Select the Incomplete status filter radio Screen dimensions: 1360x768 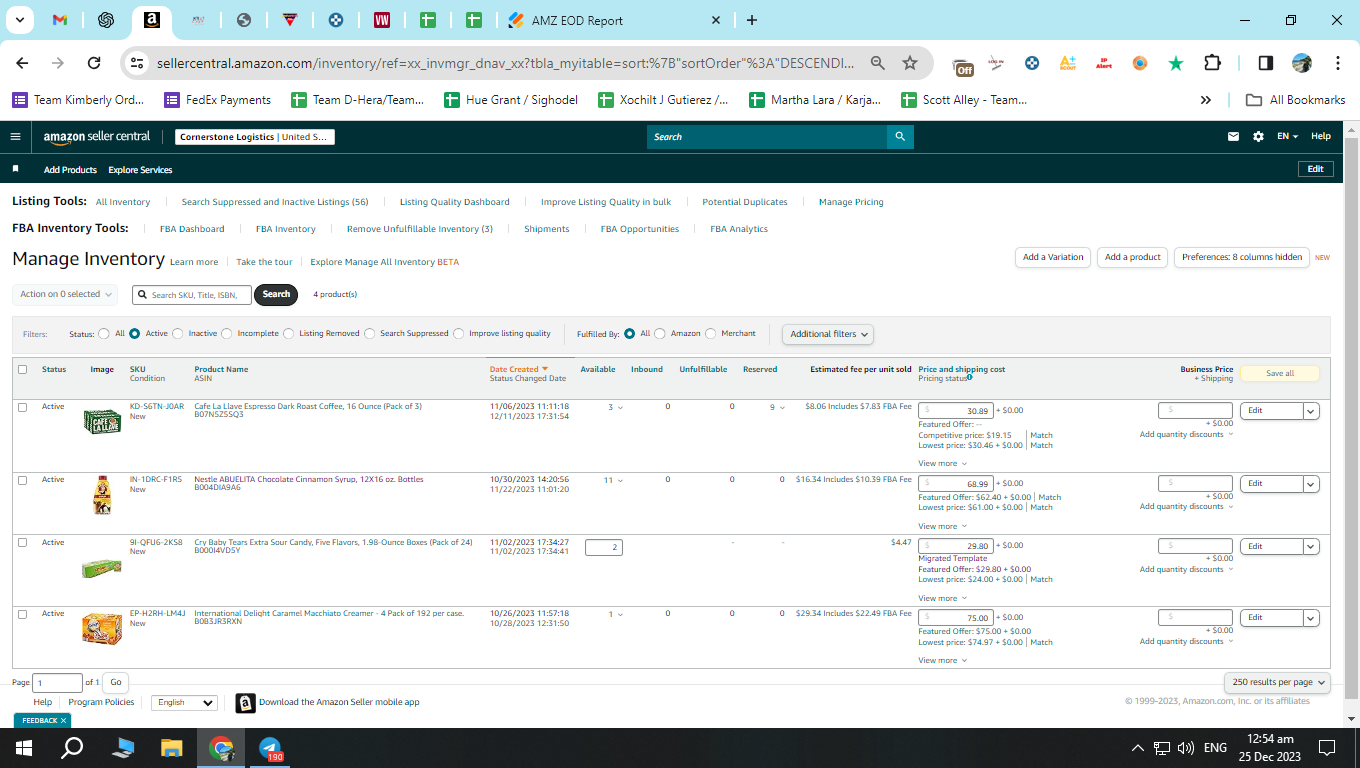click(x=227, y=334)
